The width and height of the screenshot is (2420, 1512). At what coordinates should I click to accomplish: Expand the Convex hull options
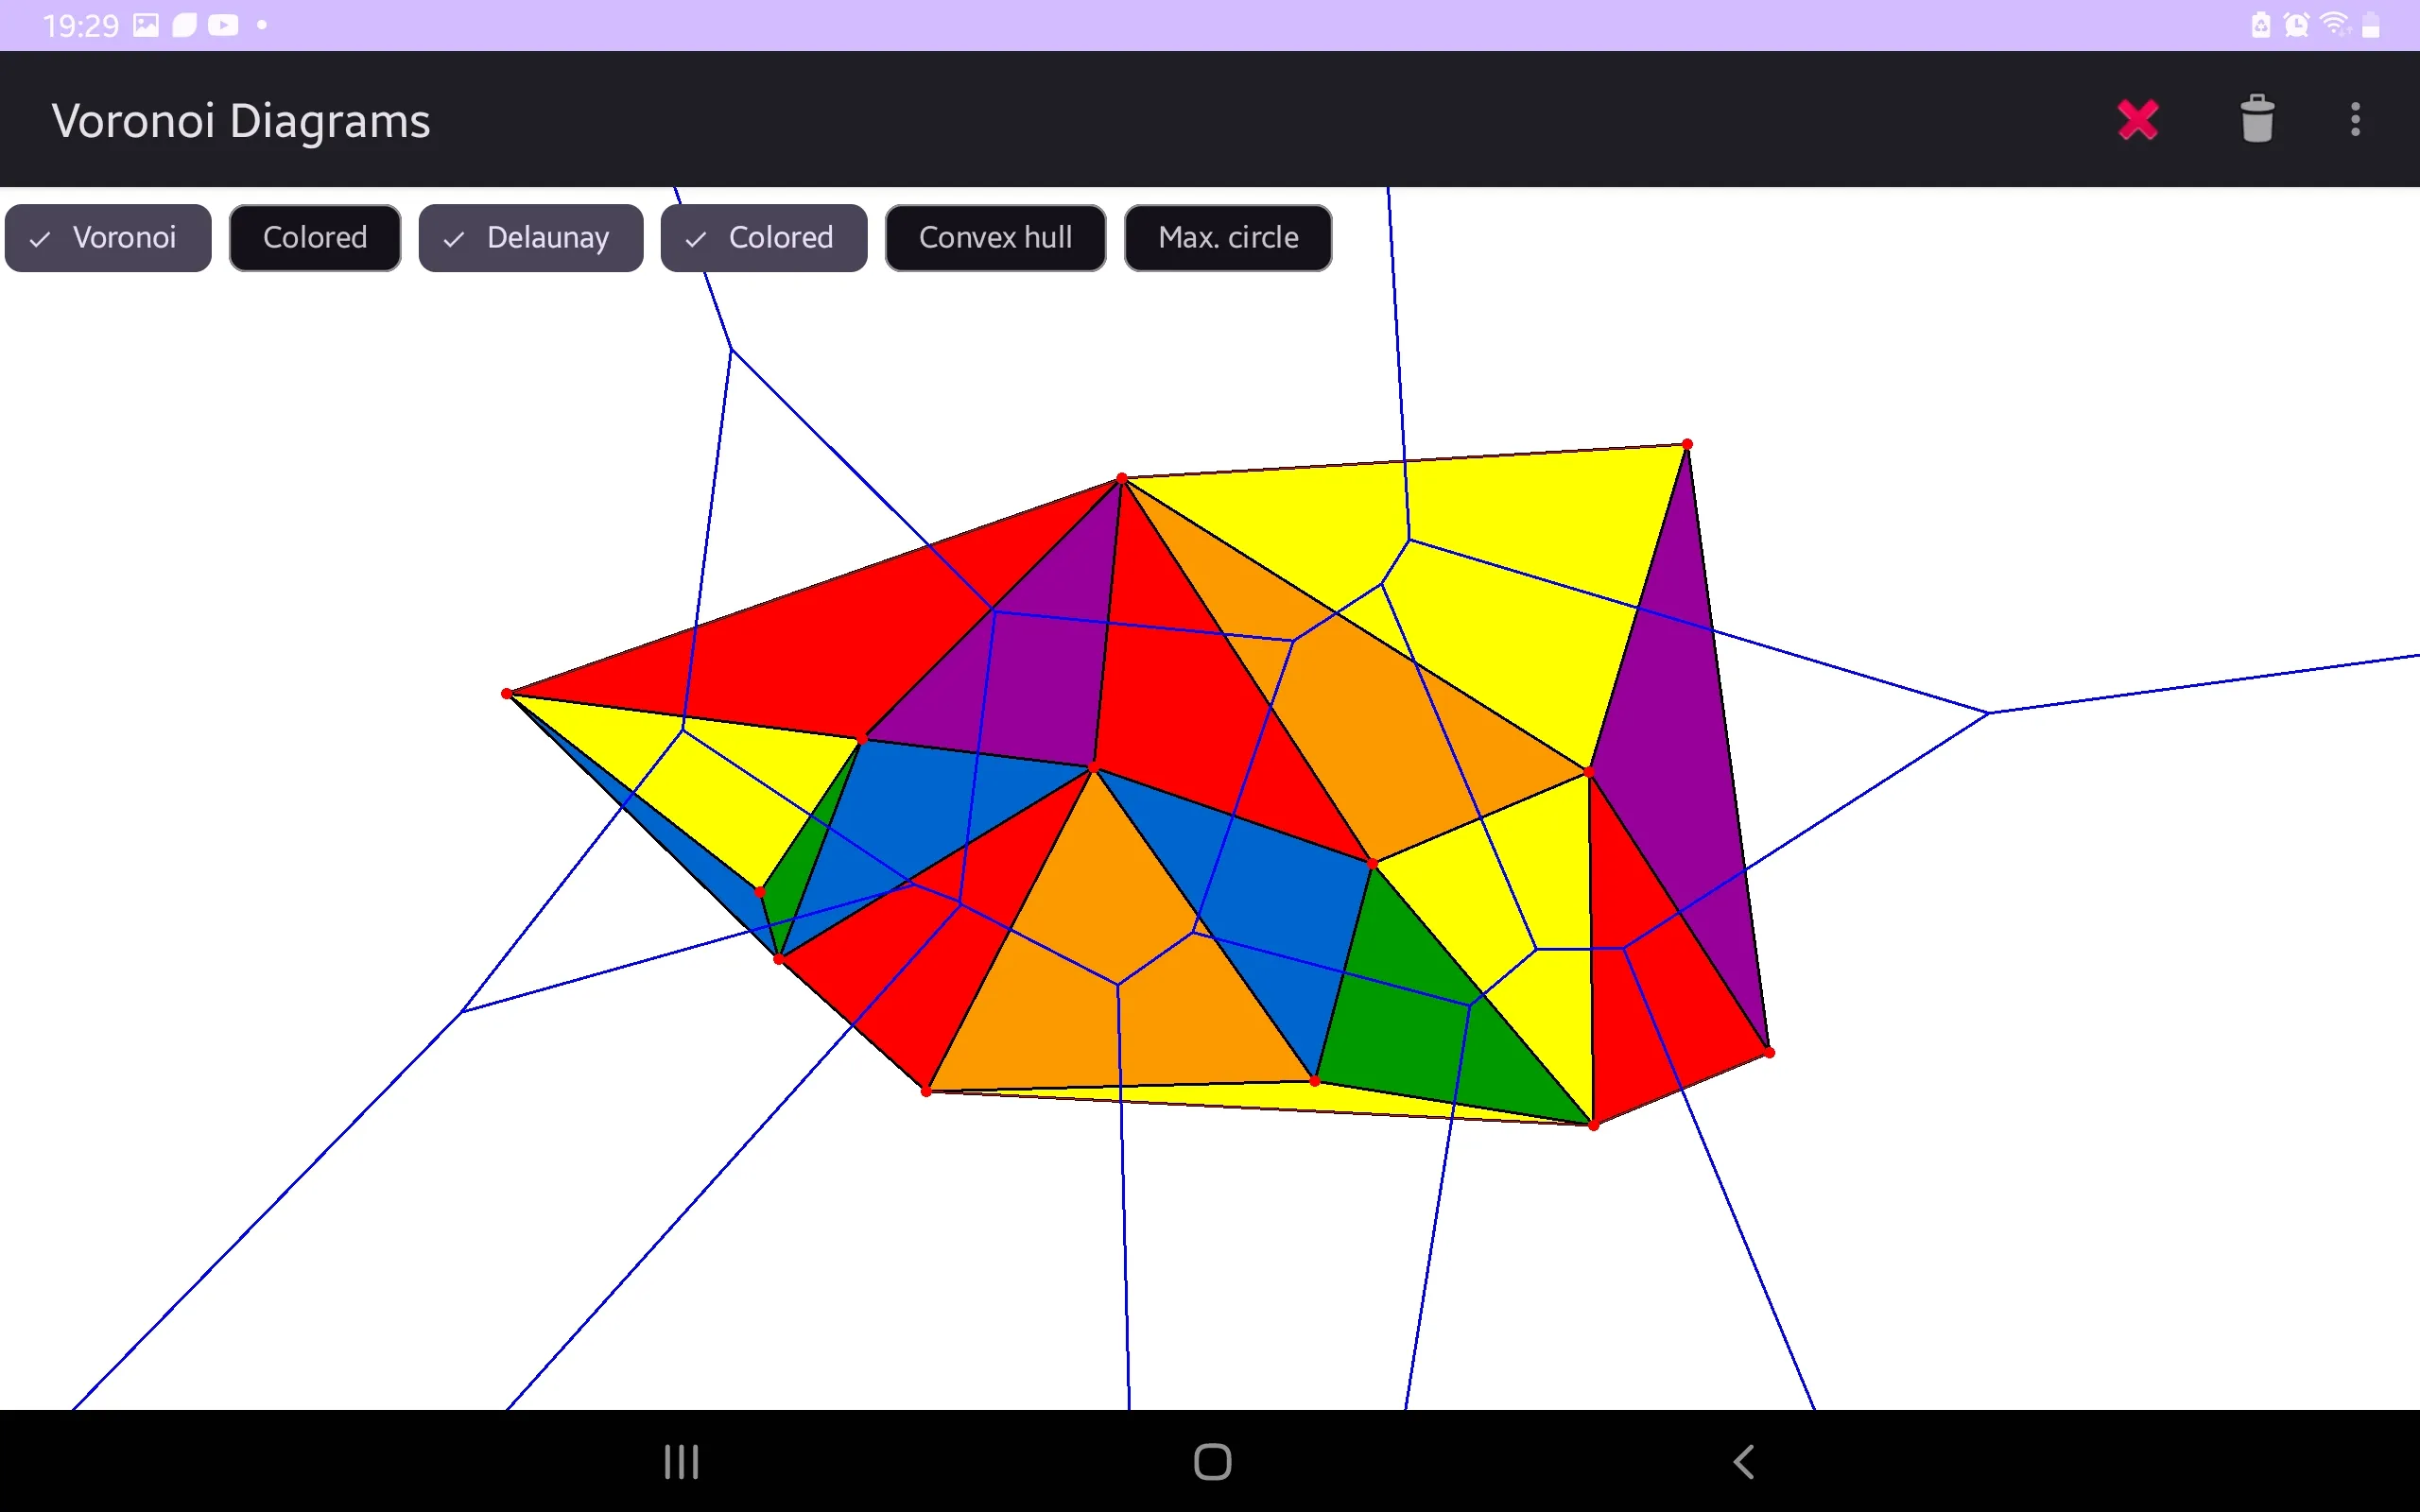(x=994, y=237)
